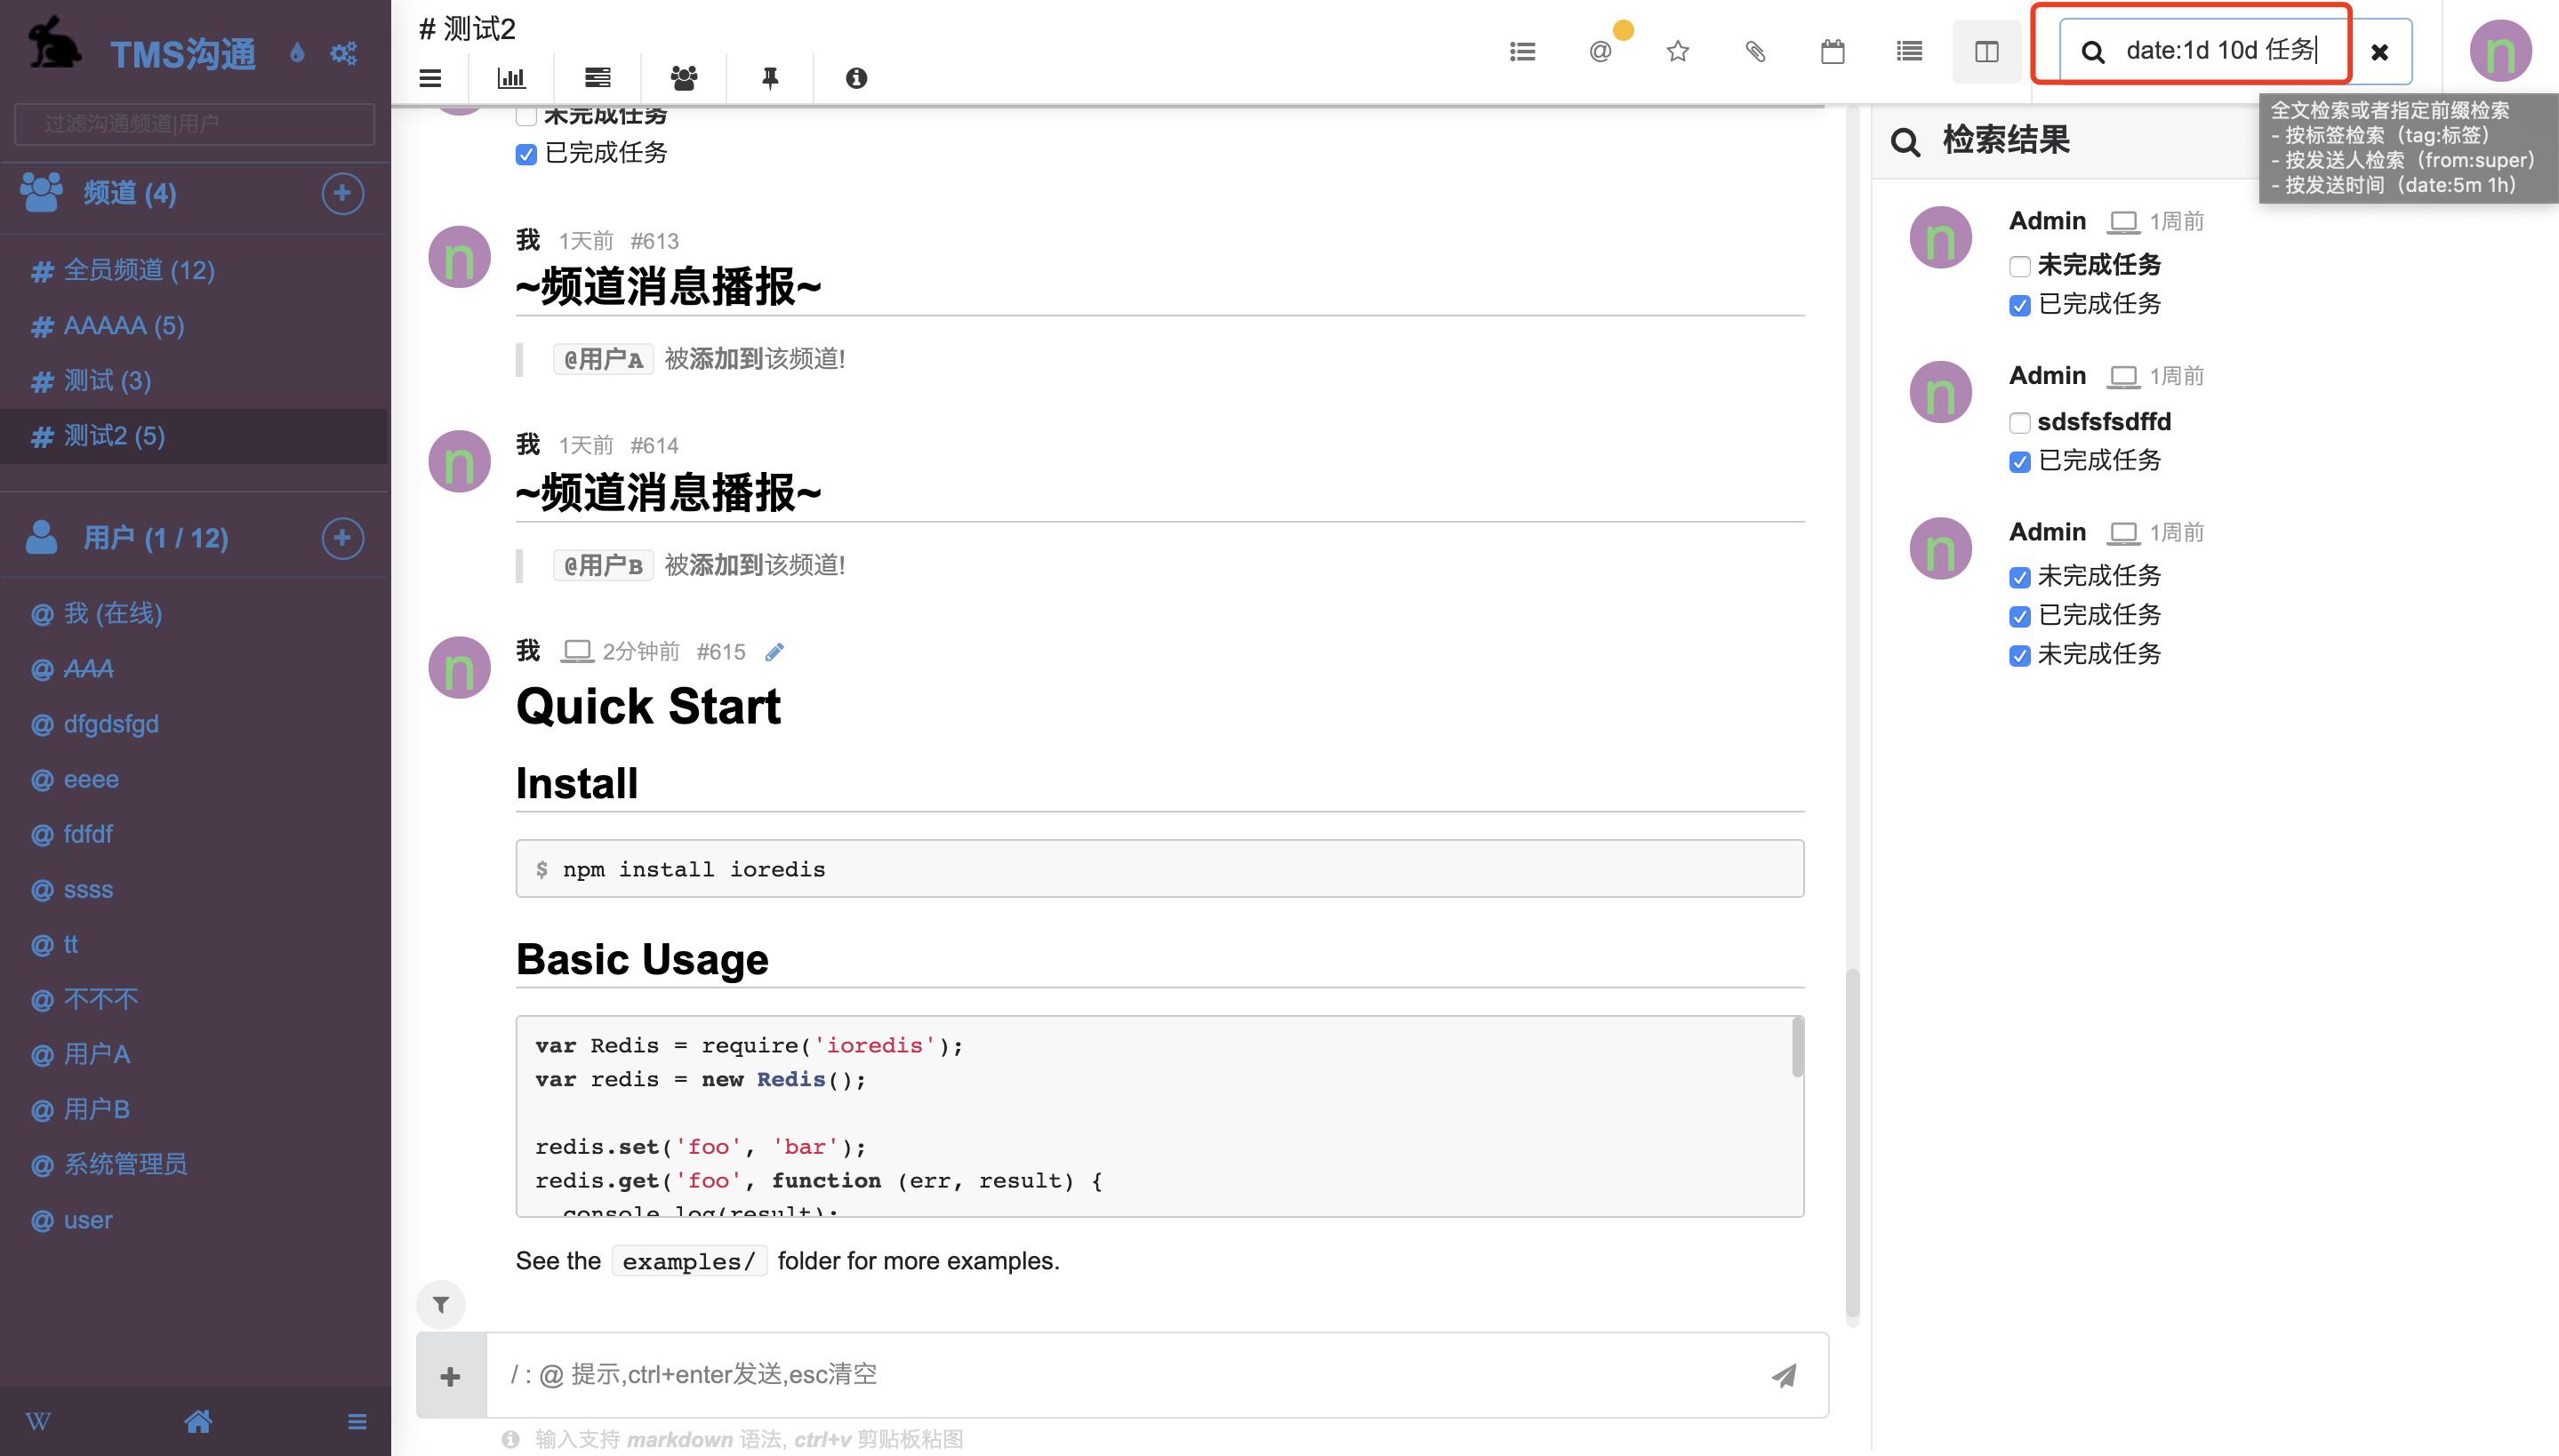
Task: Click the rabbit logo icon
Action: (x=55, y=42)
